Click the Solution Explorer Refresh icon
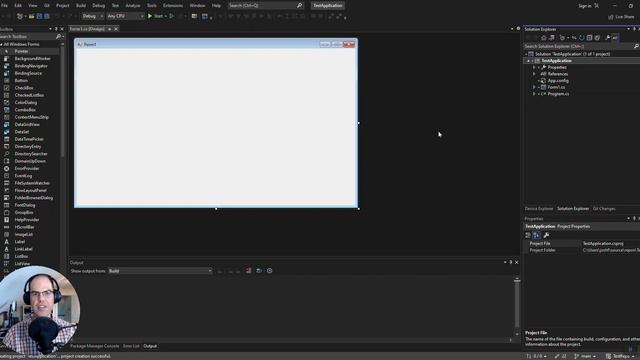The width and height of the screenshot is (640, 360). [x=582, y=38]
